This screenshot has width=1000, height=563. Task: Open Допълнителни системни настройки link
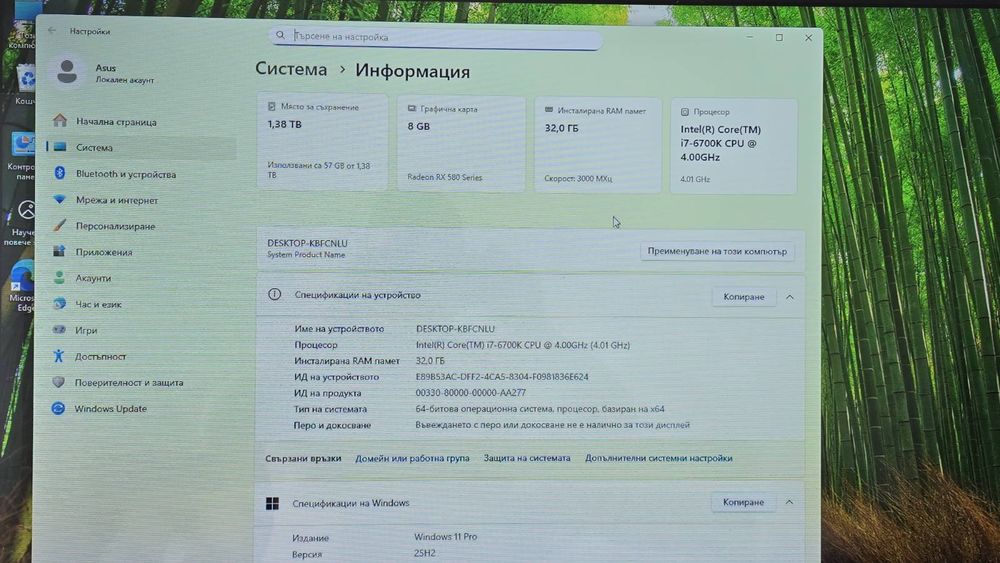[658, 458]
